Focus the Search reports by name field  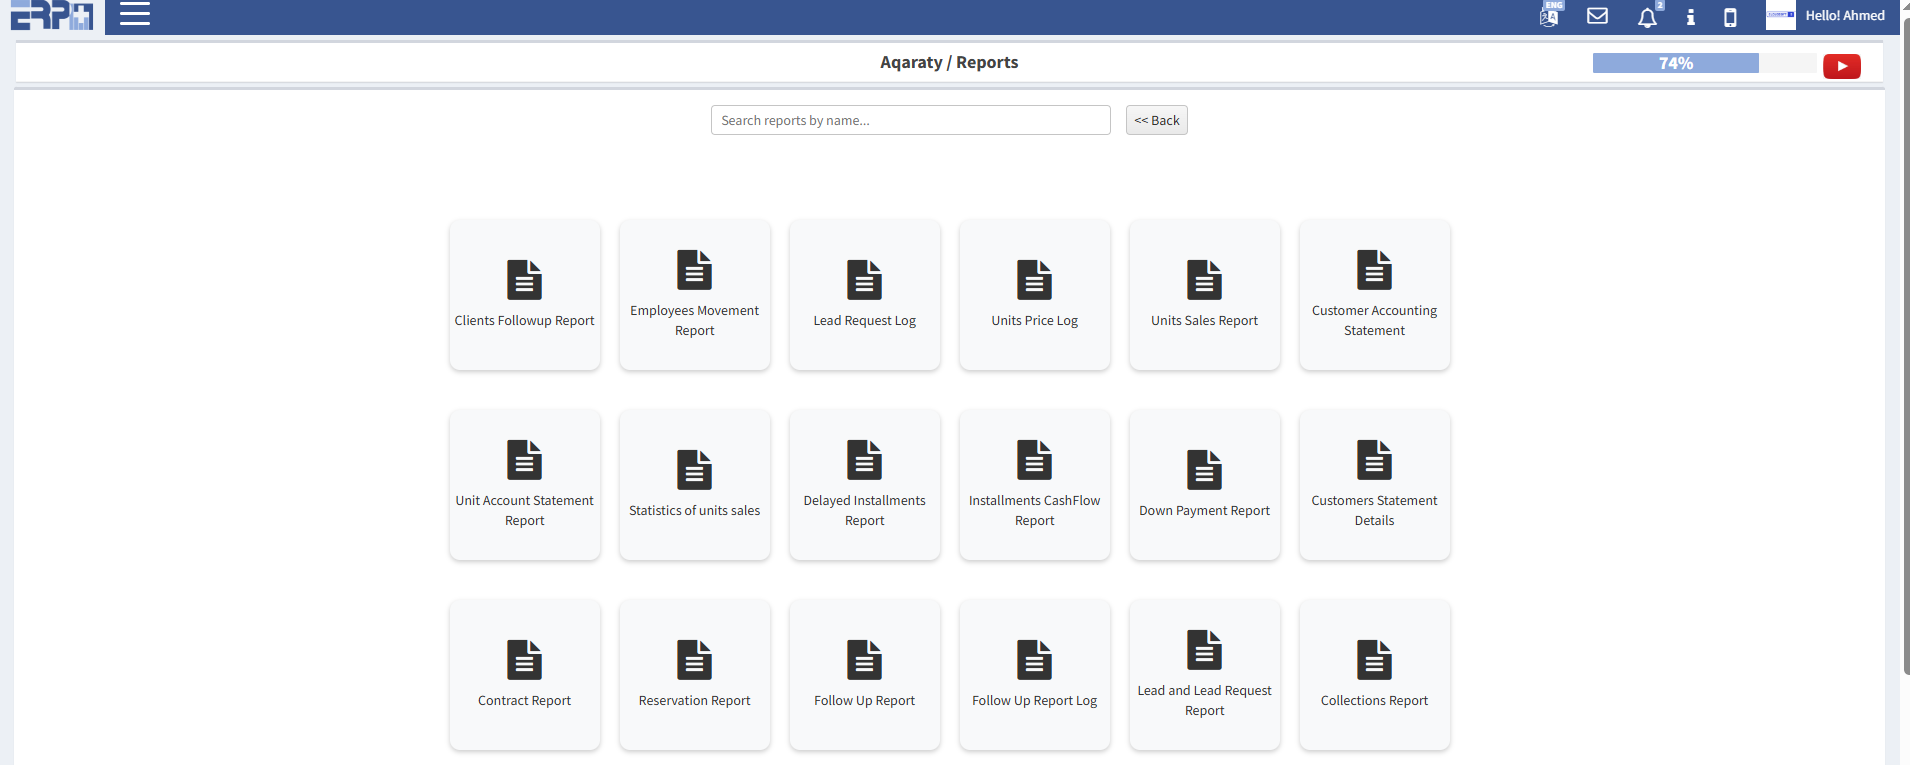910,120
